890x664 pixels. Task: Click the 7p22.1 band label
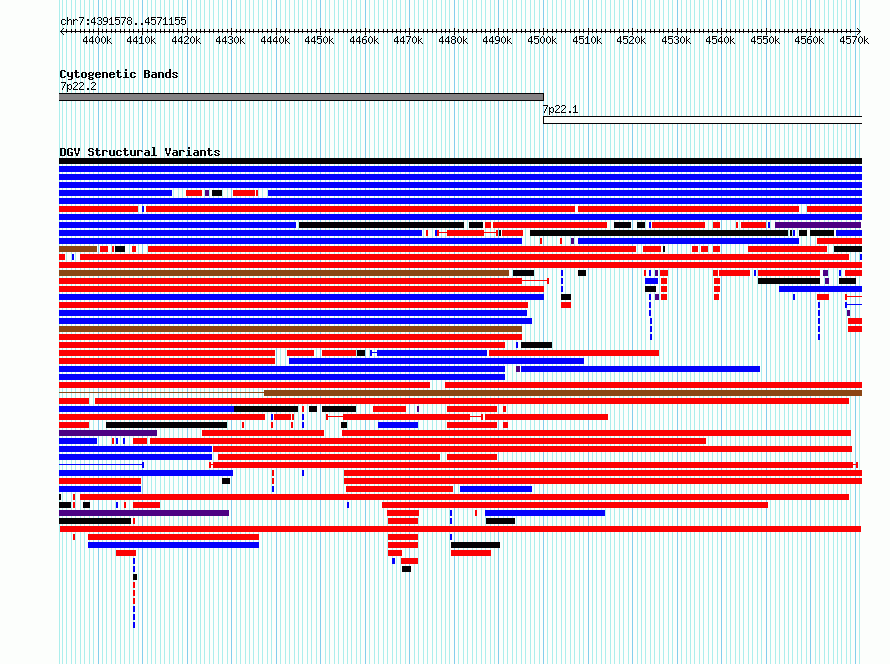(560, 109)
